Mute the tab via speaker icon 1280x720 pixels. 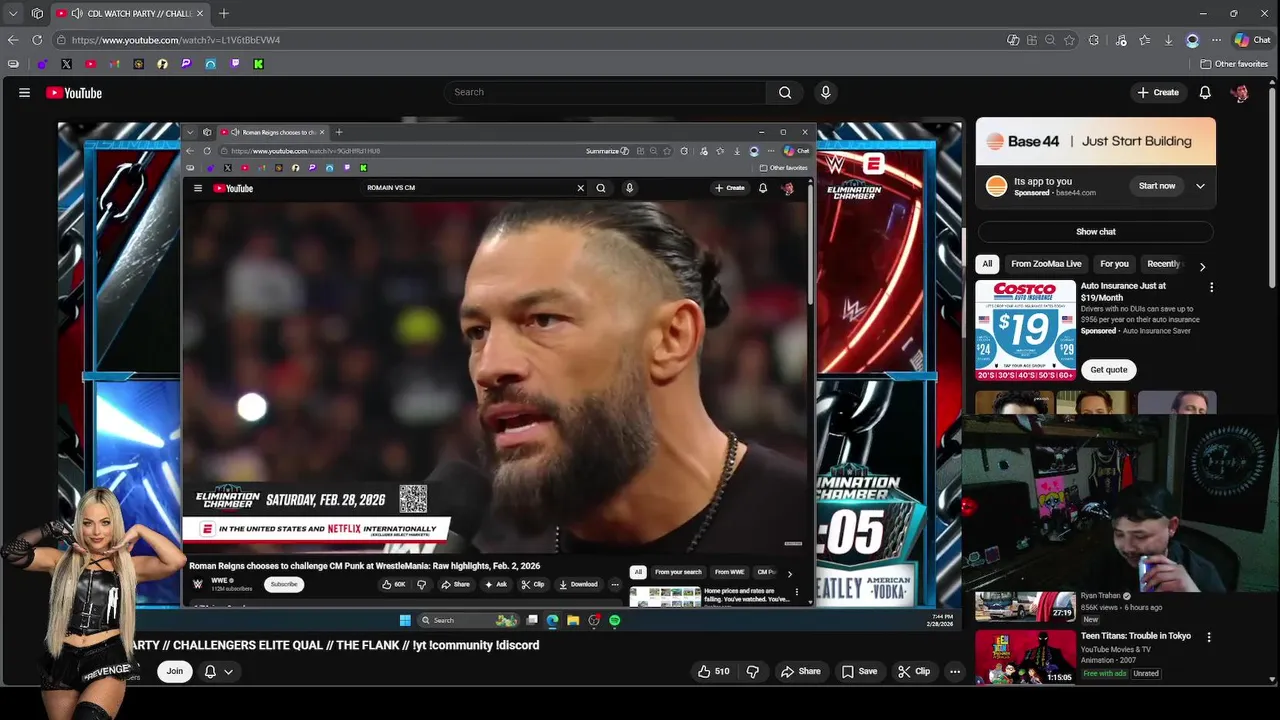(x=77, y=14)
